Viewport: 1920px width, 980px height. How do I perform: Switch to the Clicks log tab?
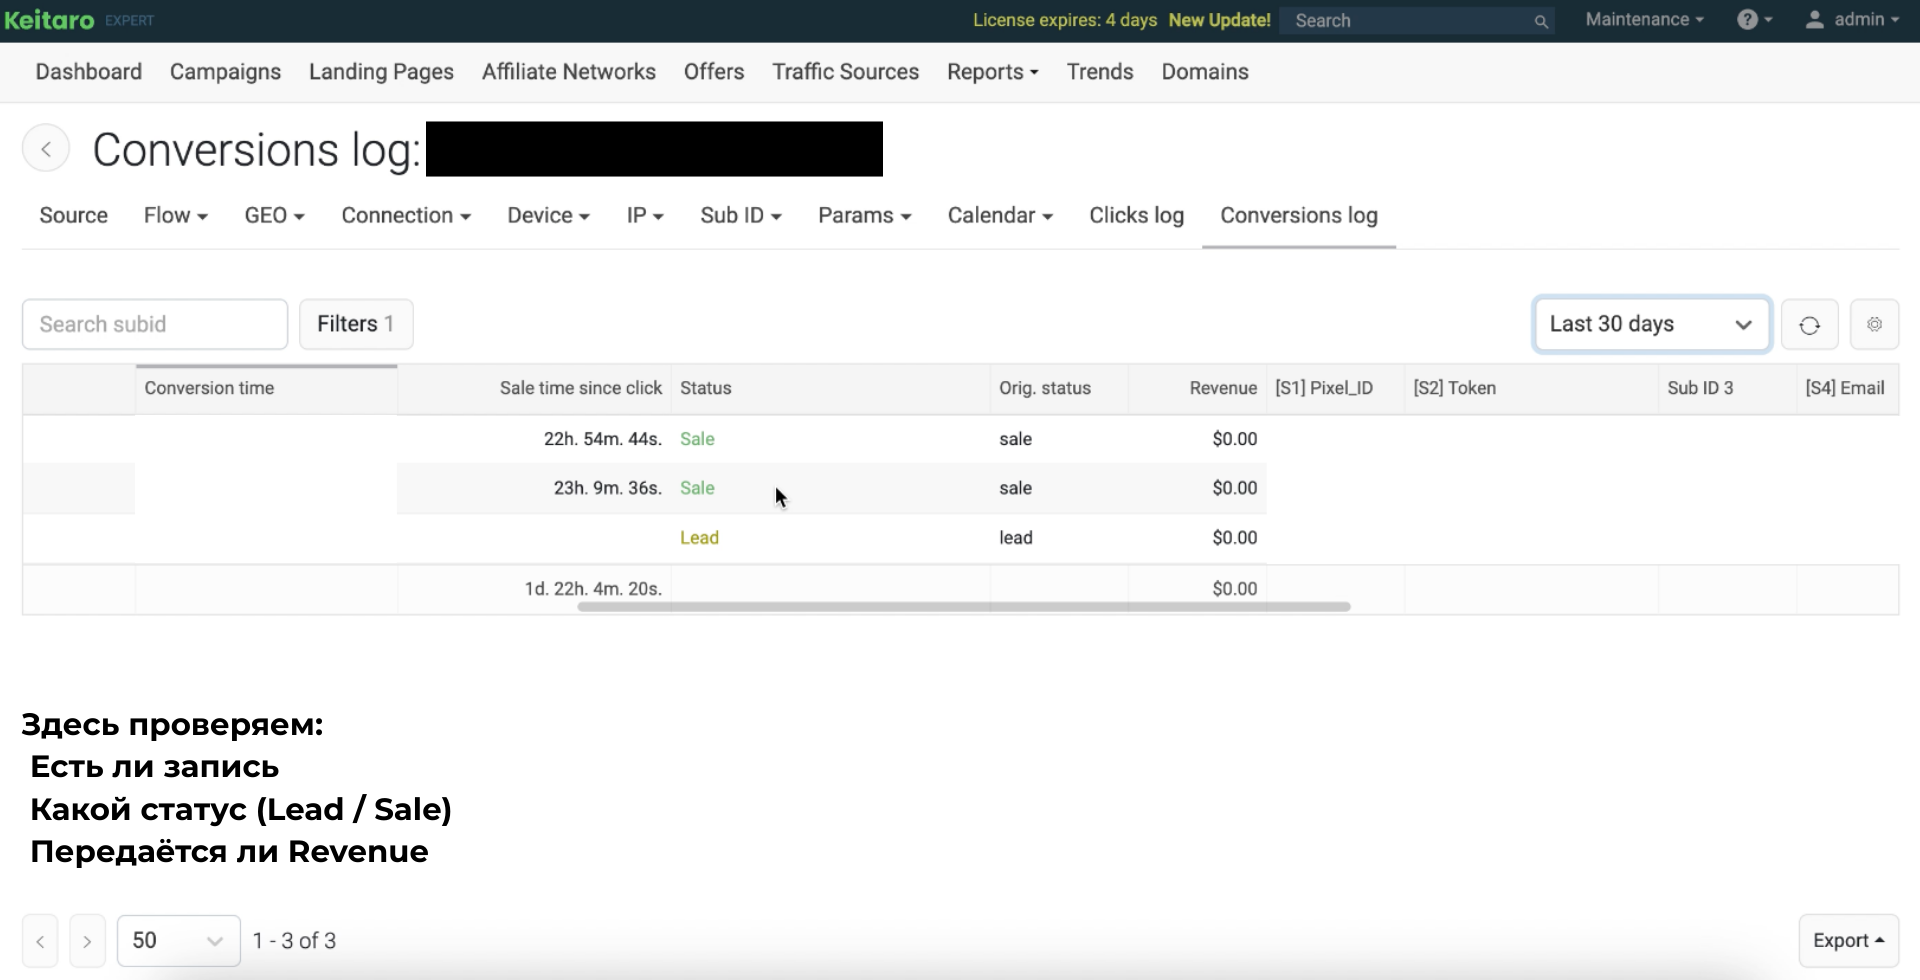[x=1136, y=216]
